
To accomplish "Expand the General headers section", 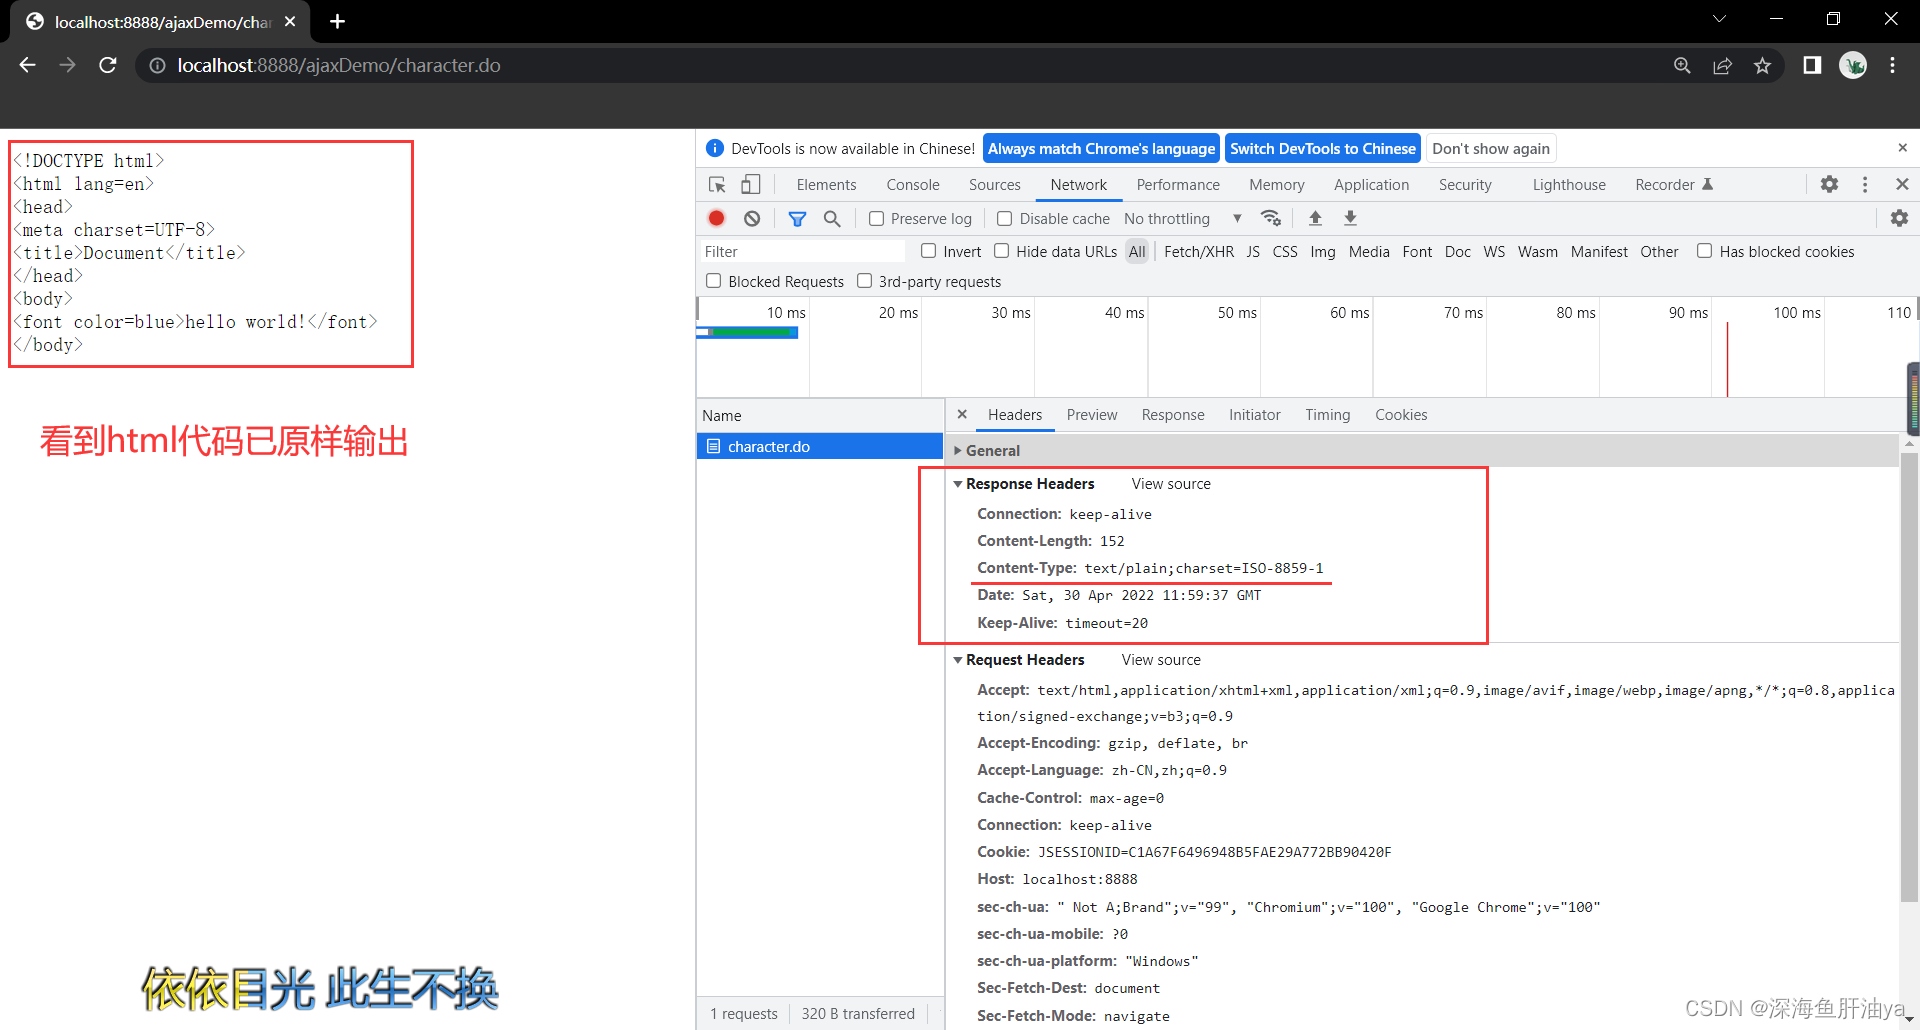I will (958, 450).
